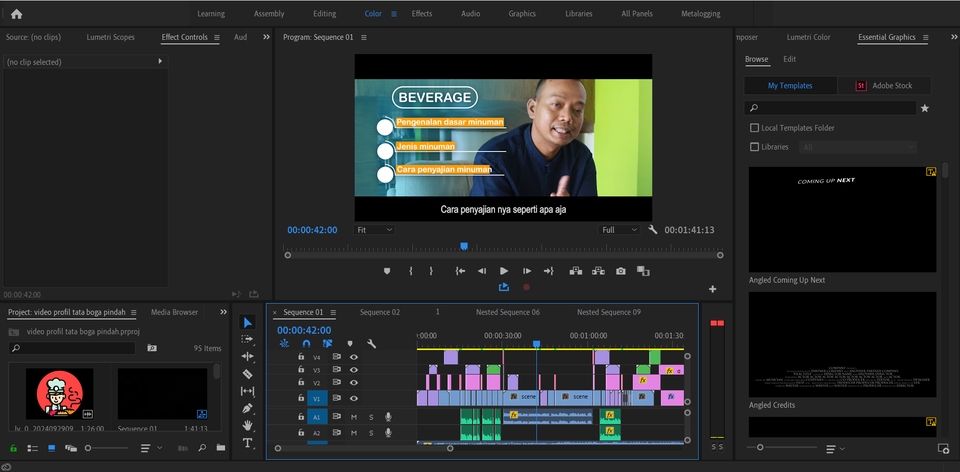Screen dimensions: 960x472
Task: Open the Fit zoom level dropdown
Action: tap(375, 230)
